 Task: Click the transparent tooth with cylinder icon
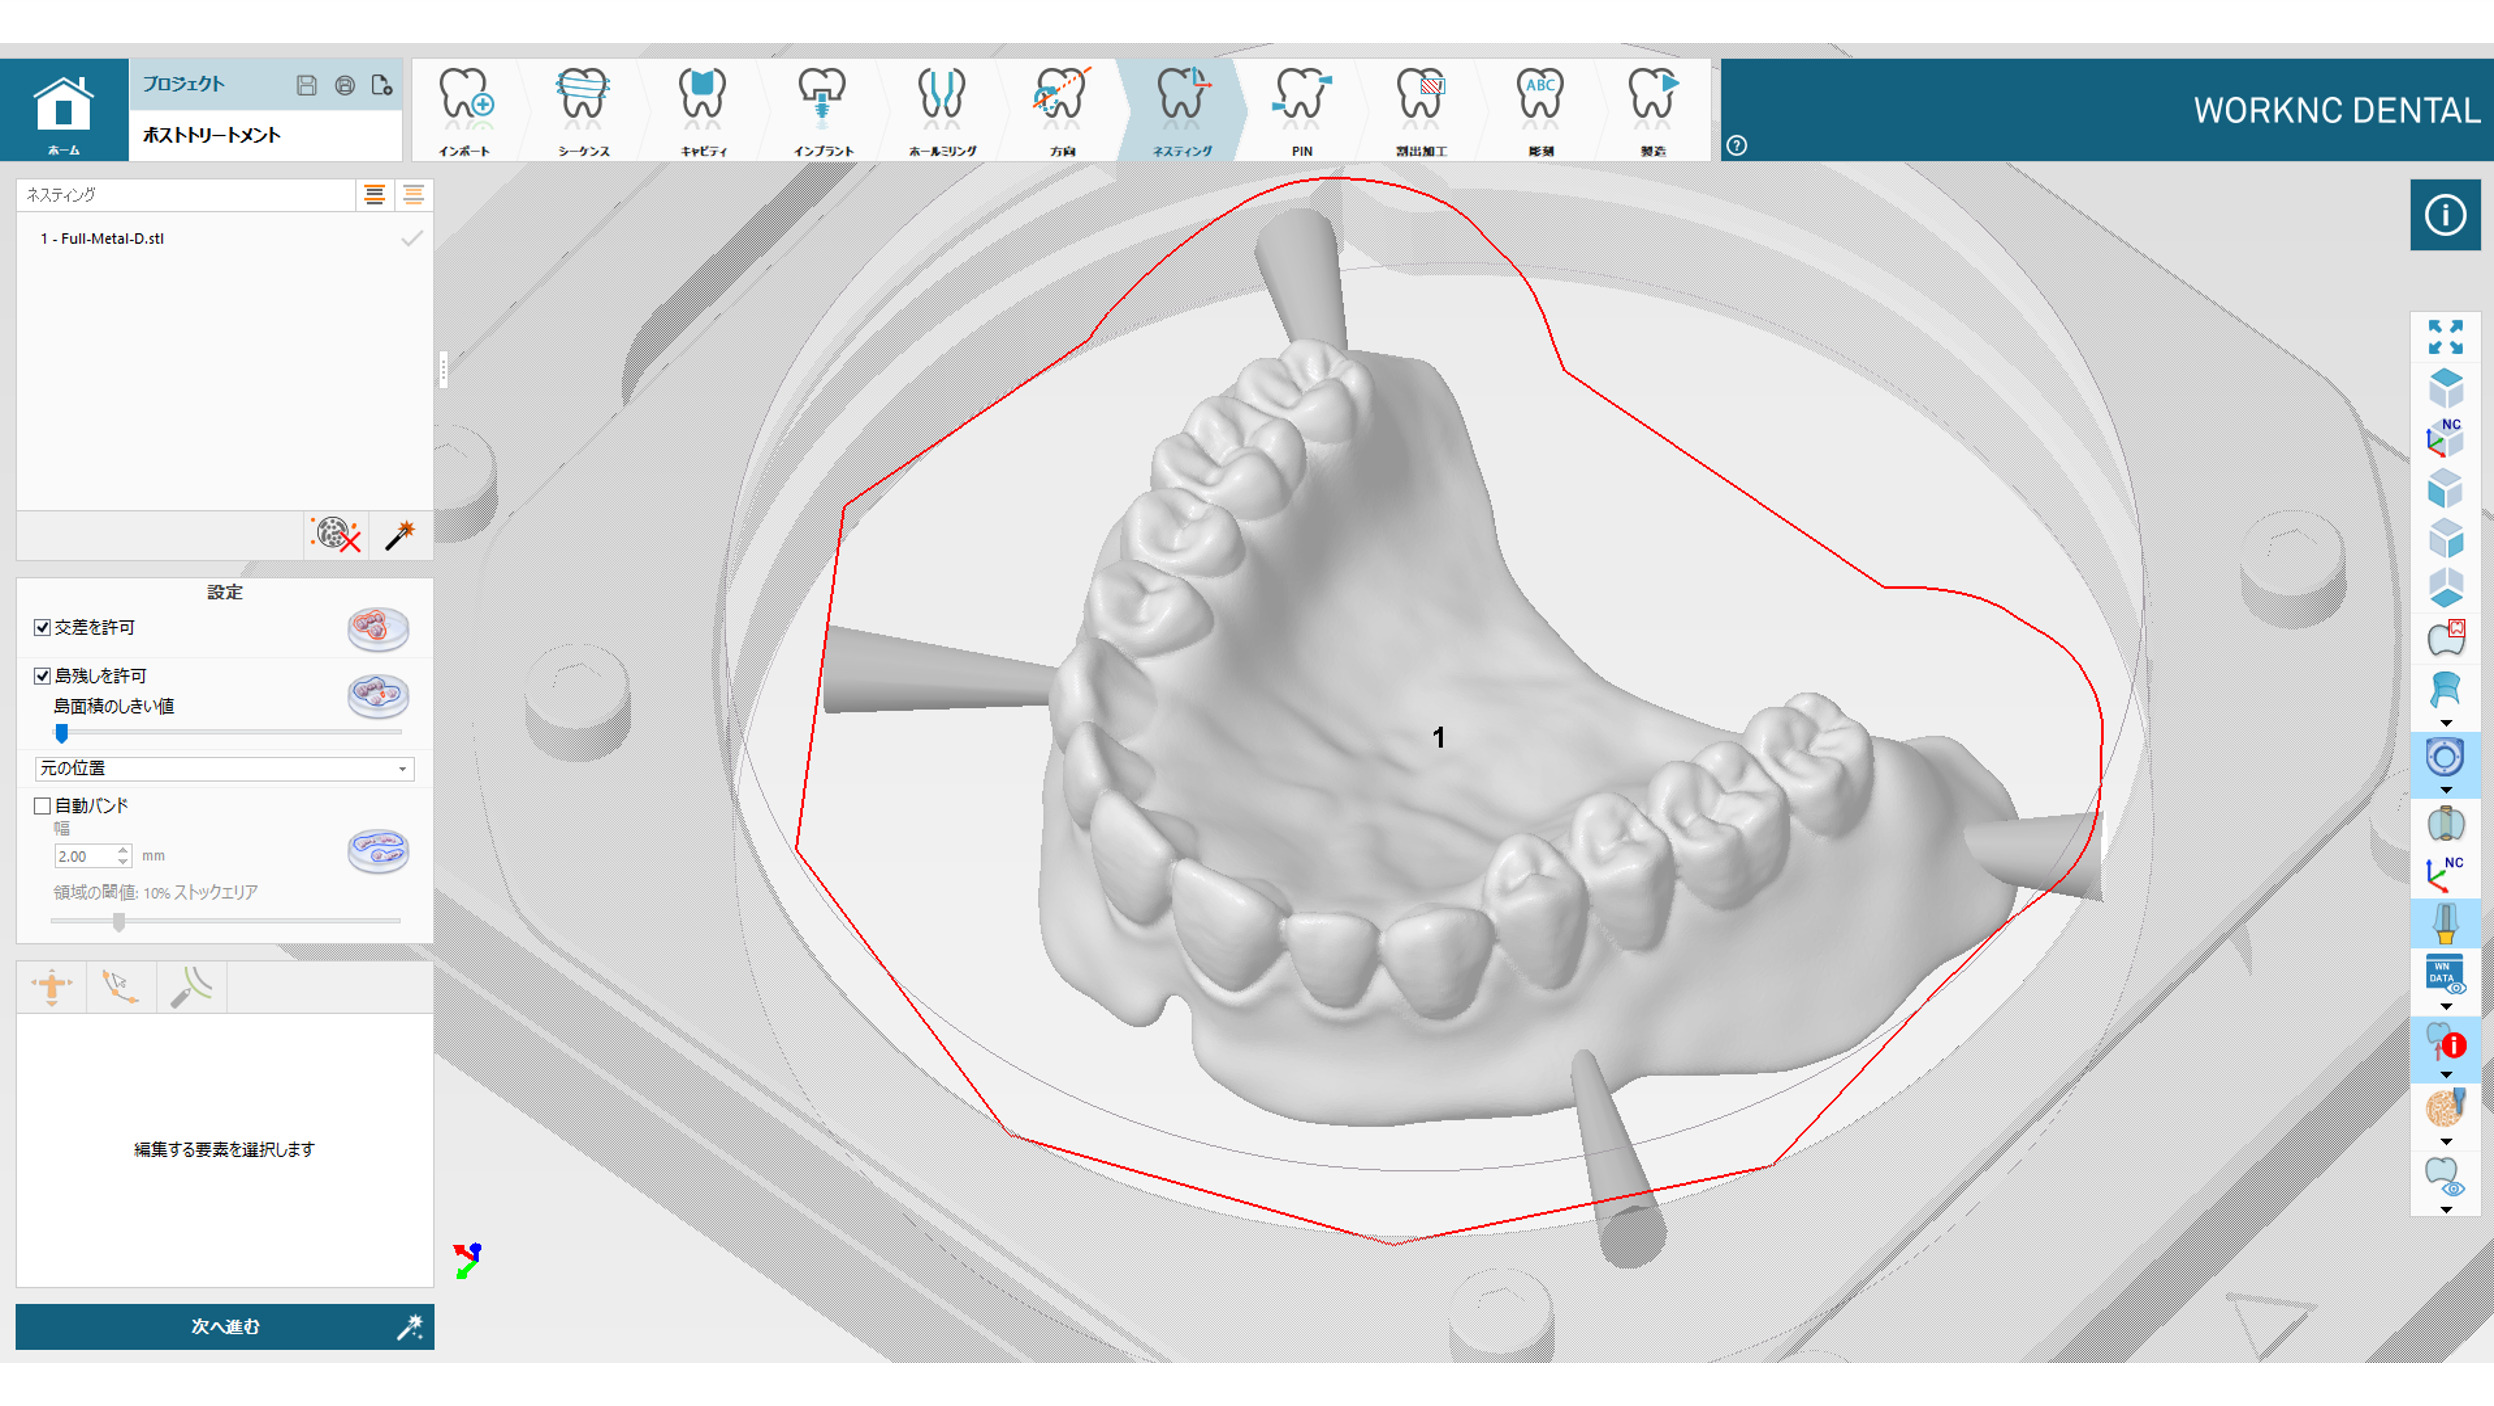click(x=2446, y=825)
